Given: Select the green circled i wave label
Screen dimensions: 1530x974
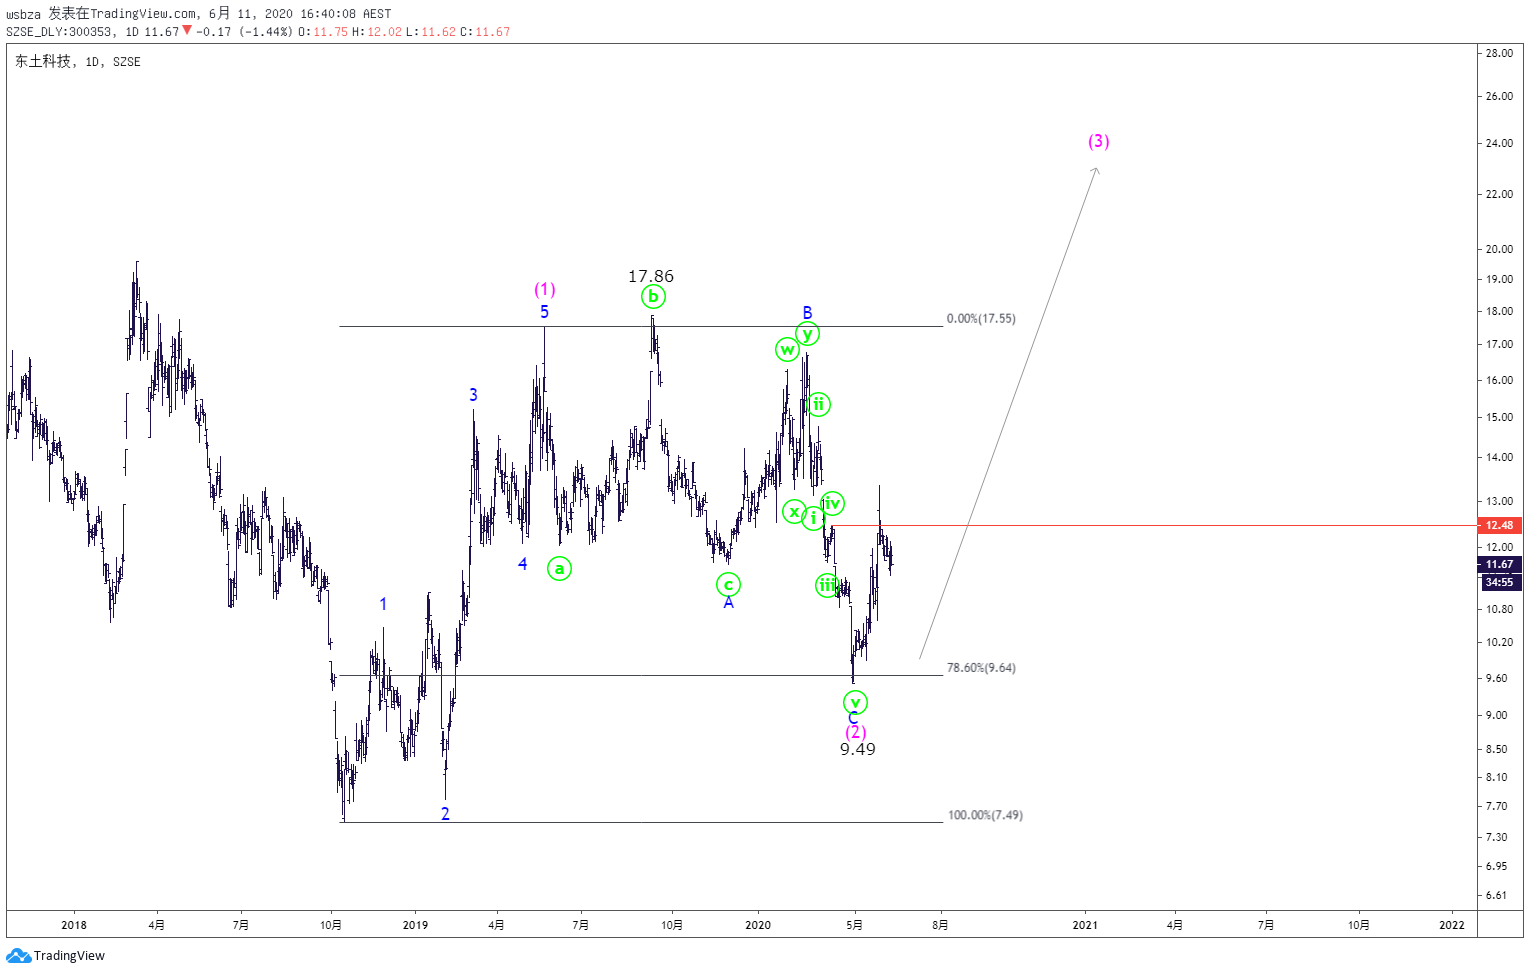Looking at the screenshot, I should [x=814, y=517].
